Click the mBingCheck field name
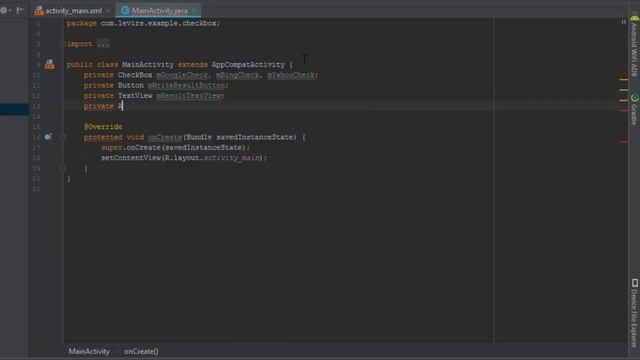Image resolution: width=640 pixels, height=360 pixels. click(238, 75)
